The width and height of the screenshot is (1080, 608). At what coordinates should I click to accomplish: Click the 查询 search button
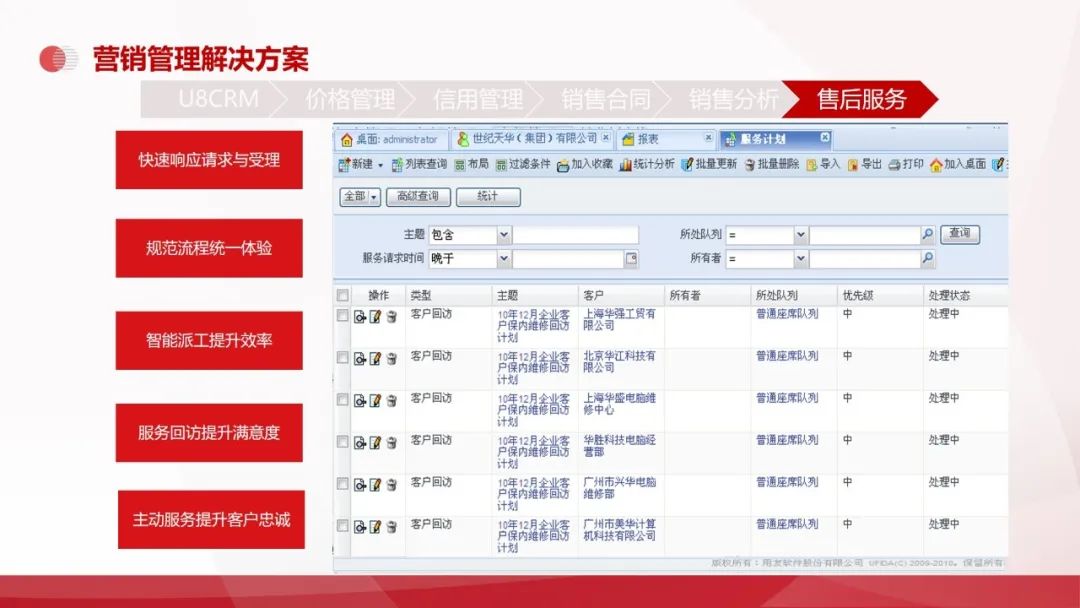(x=959, y=234)
